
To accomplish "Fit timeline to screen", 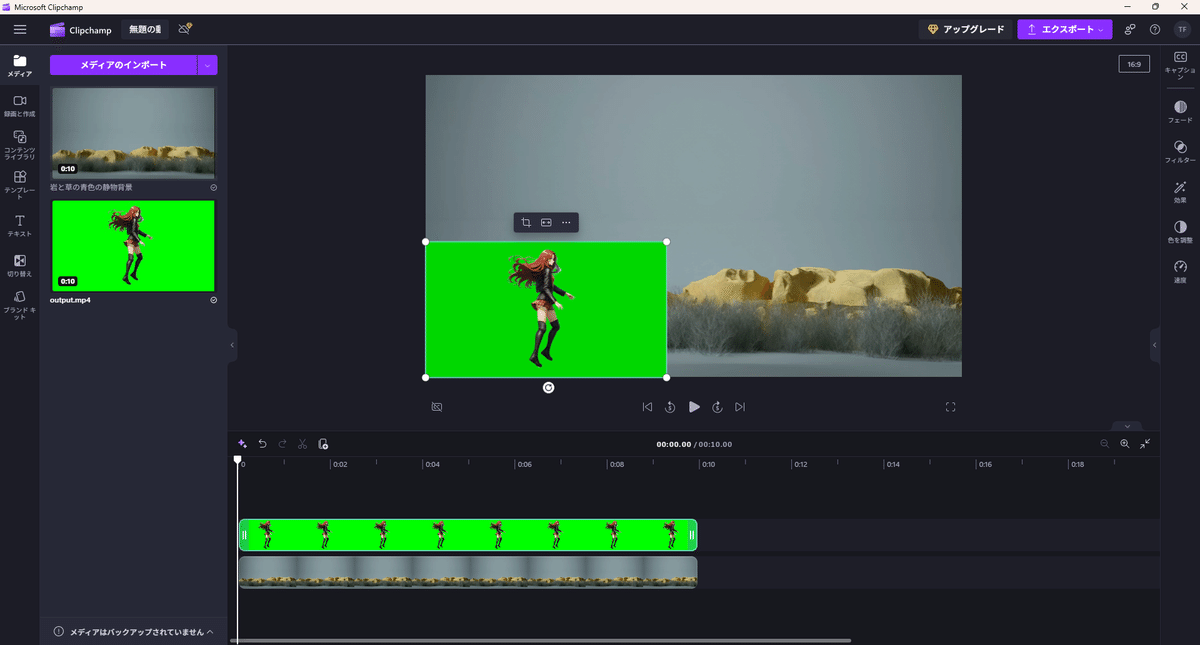I will (1145, 444).
